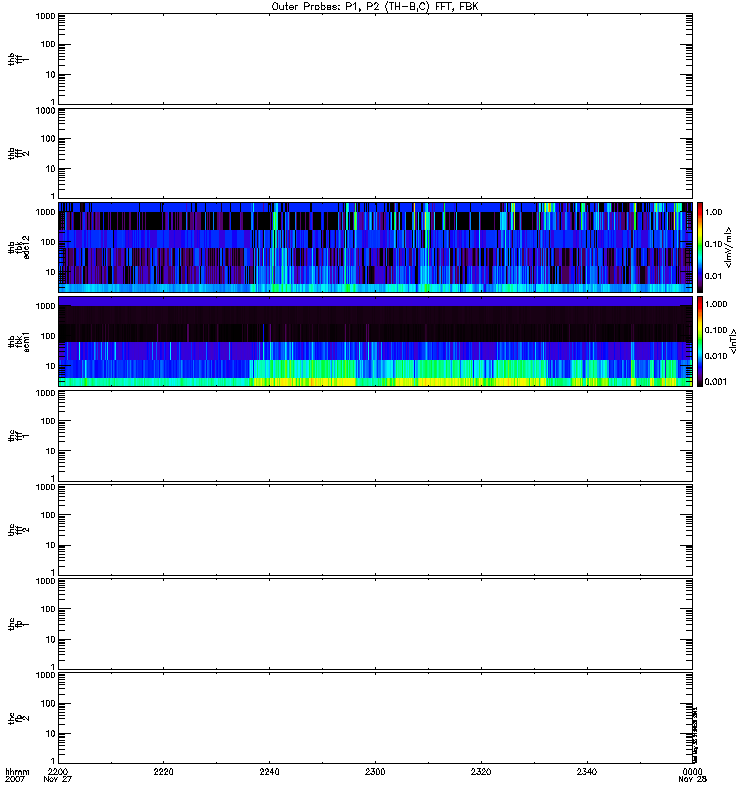750x800 pixels.
Task: Click the empty thb fff 2 panel
Action: click(x=375, y=152)
